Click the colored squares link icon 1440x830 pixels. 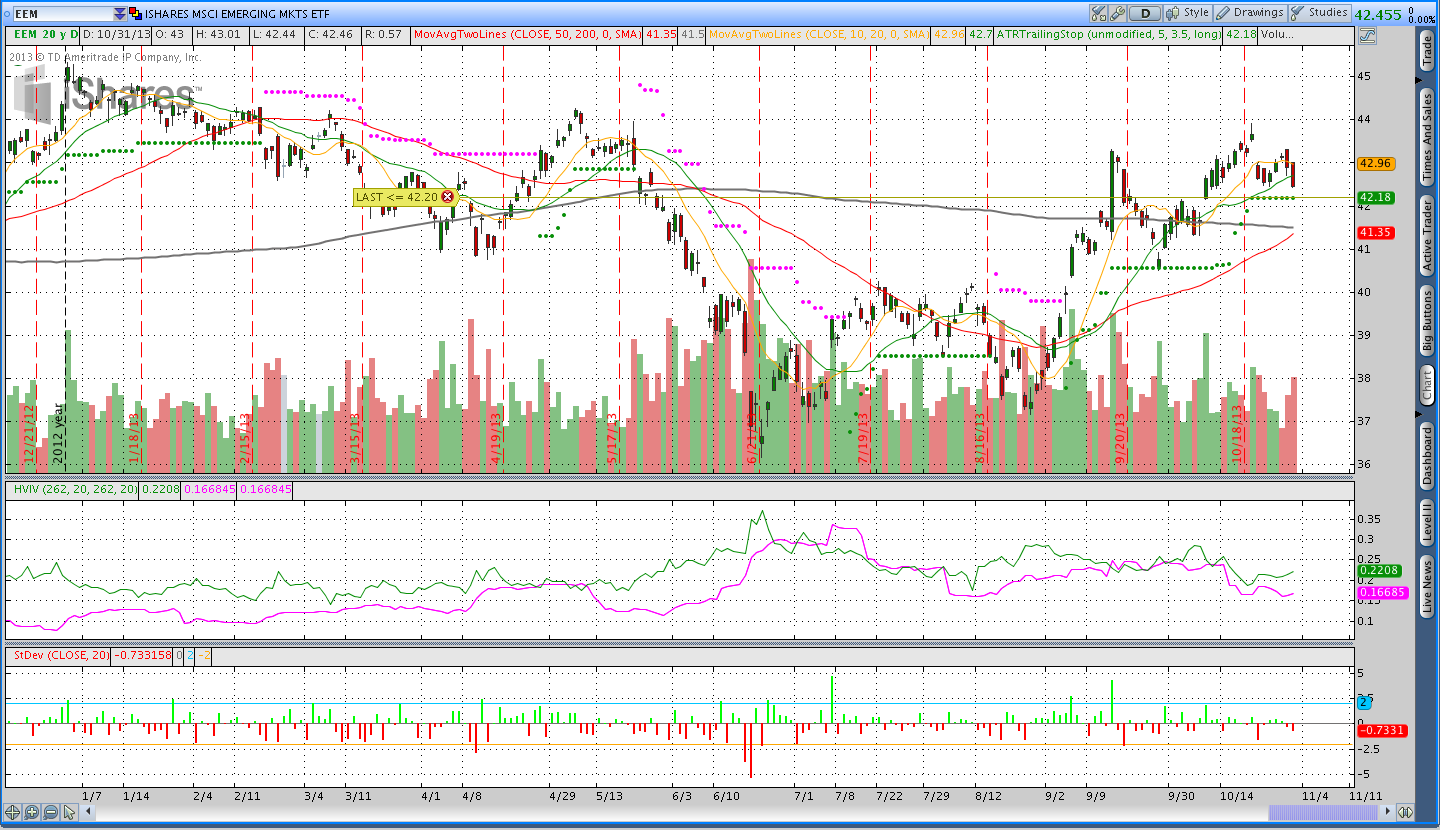click(135, 13)
